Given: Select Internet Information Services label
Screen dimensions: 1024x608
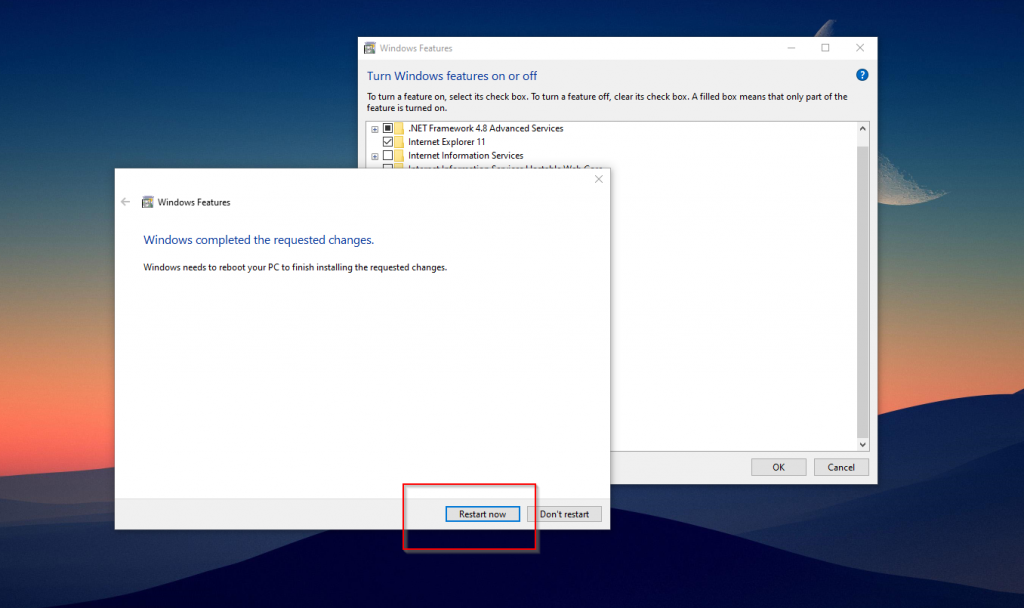Looking at the screenshot, I should click(466, 155).
